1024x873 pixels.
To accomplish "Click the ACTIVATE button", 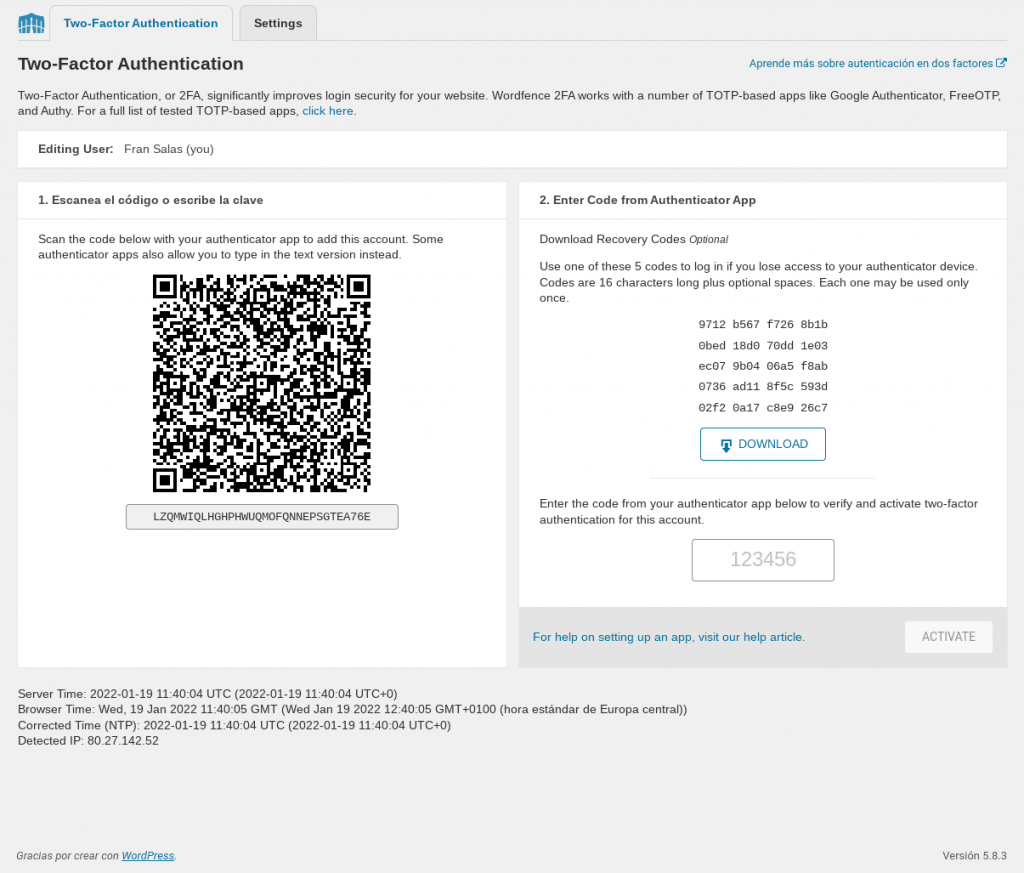I will click(x=948, y=637).
